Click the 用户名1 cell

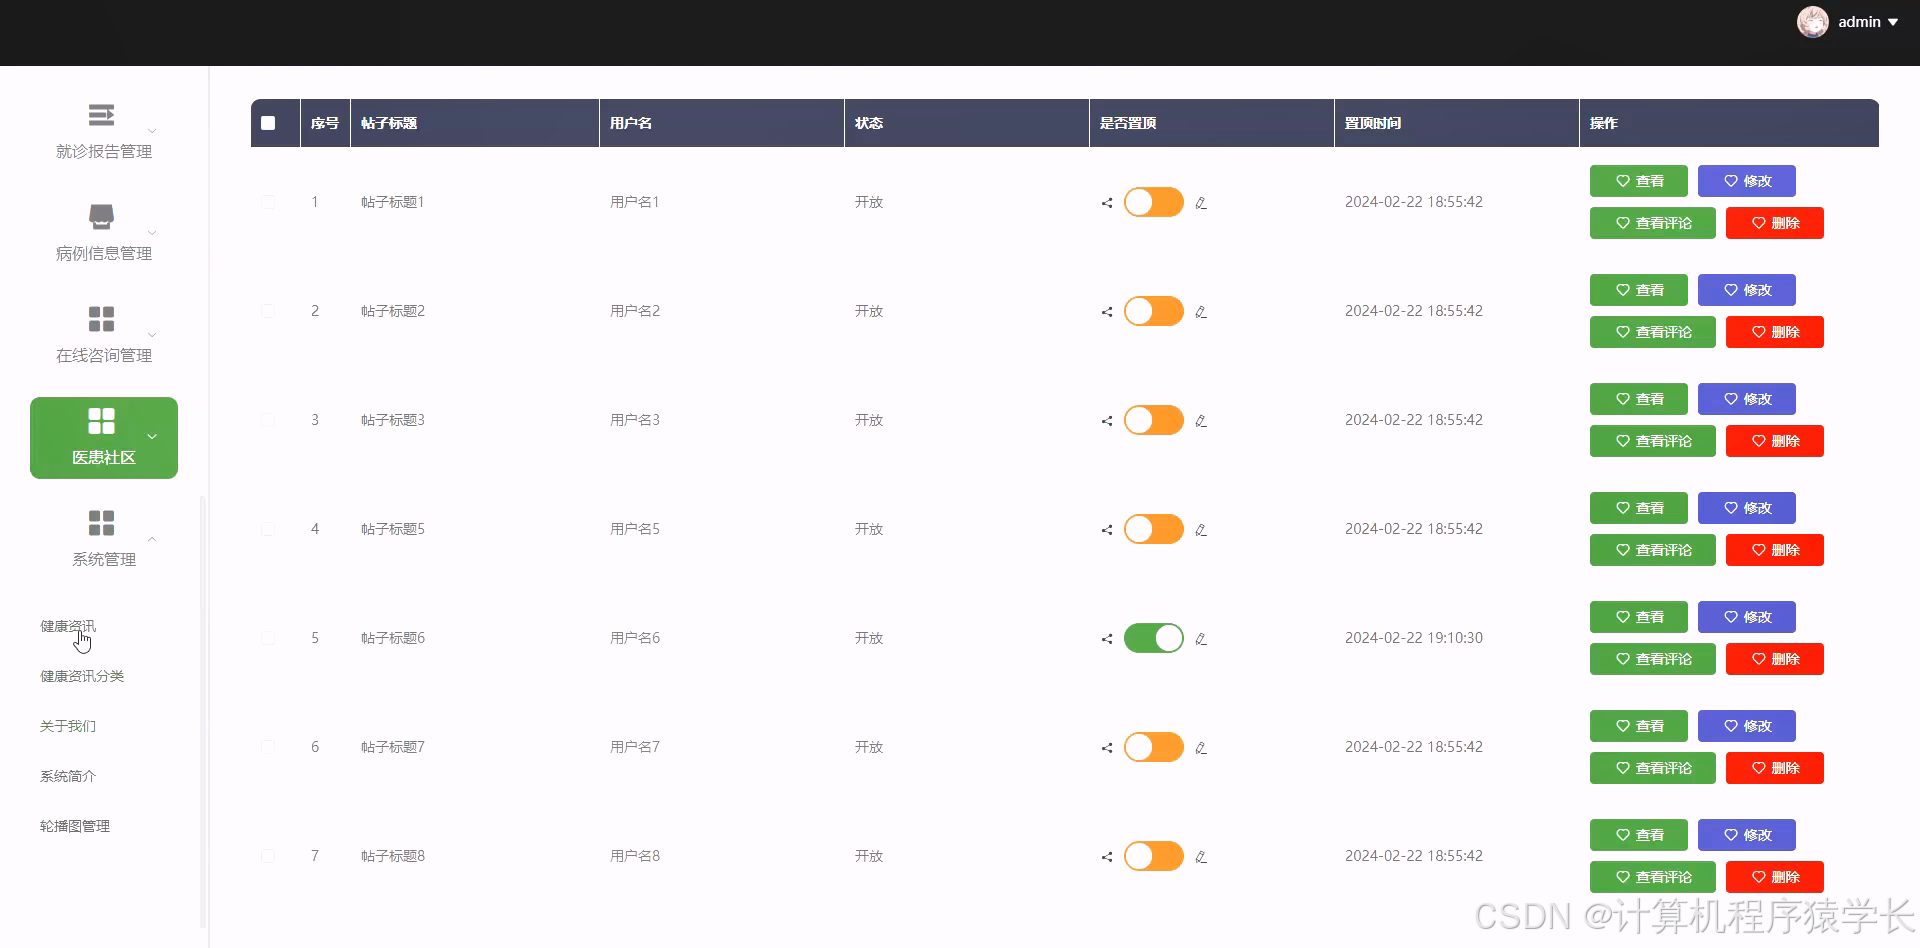tap(635, 202)
